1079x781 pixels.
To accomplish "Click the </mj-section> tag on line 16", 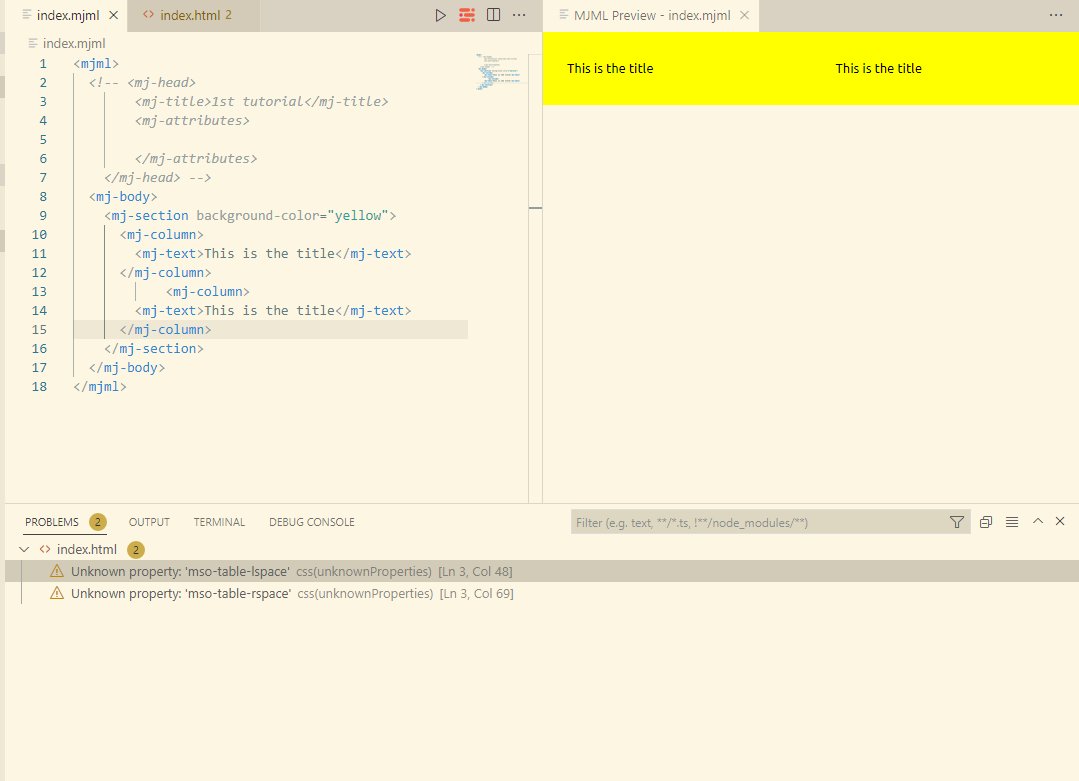I will (154, 348).
